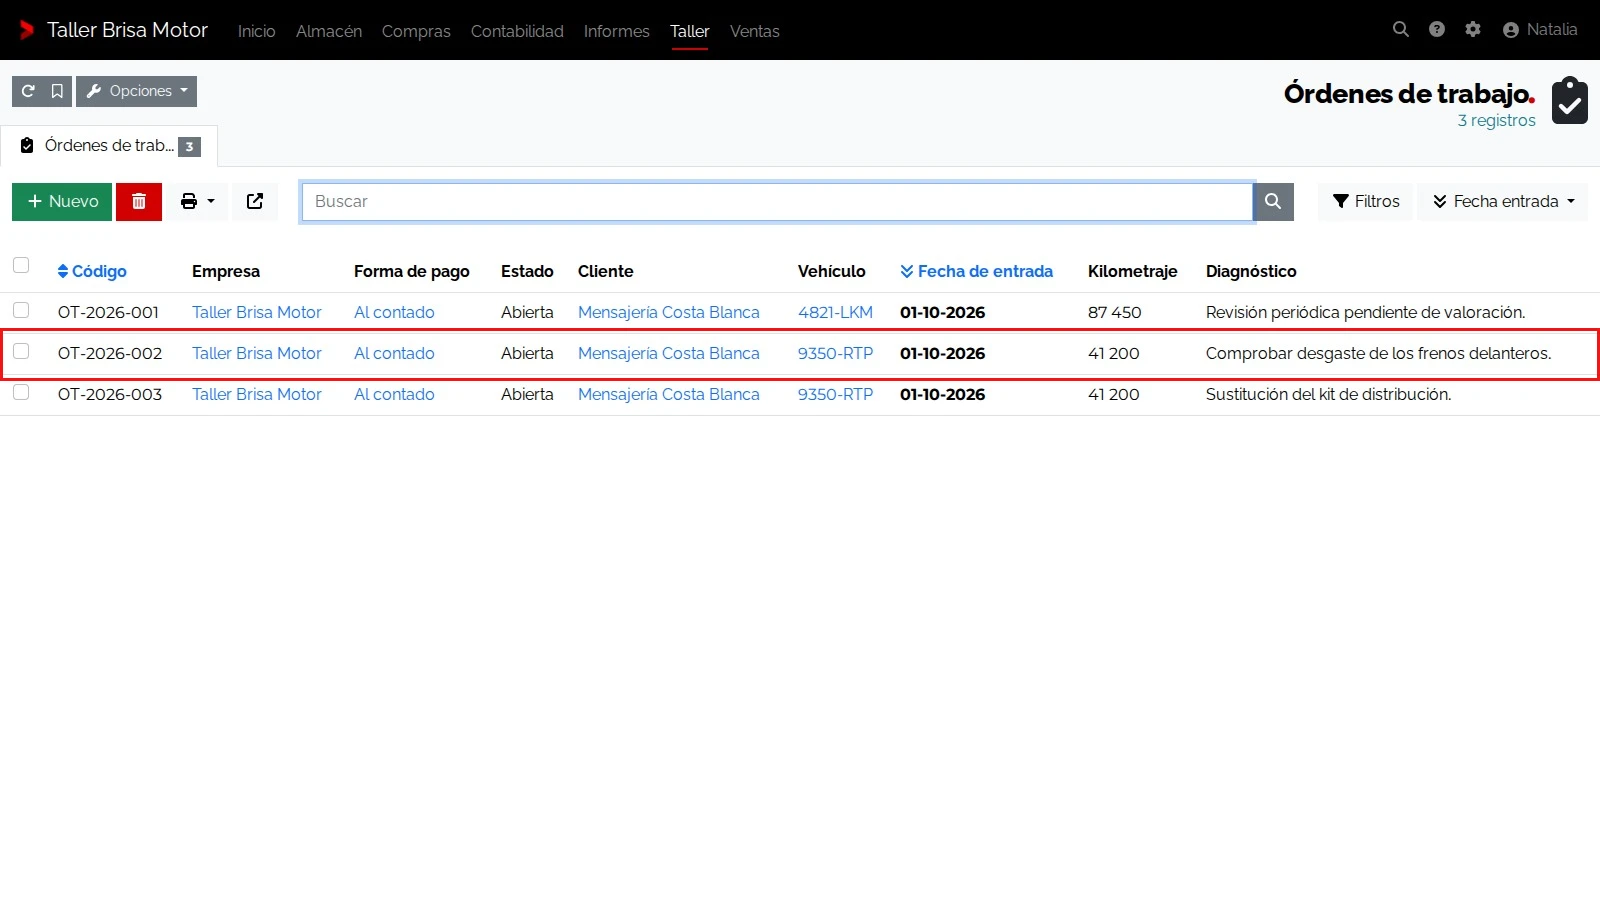1600x900 pixels.
Task: Click diagnosis 'Sustitución del kit de distribución.'
Action: (x=1328, y=394)
